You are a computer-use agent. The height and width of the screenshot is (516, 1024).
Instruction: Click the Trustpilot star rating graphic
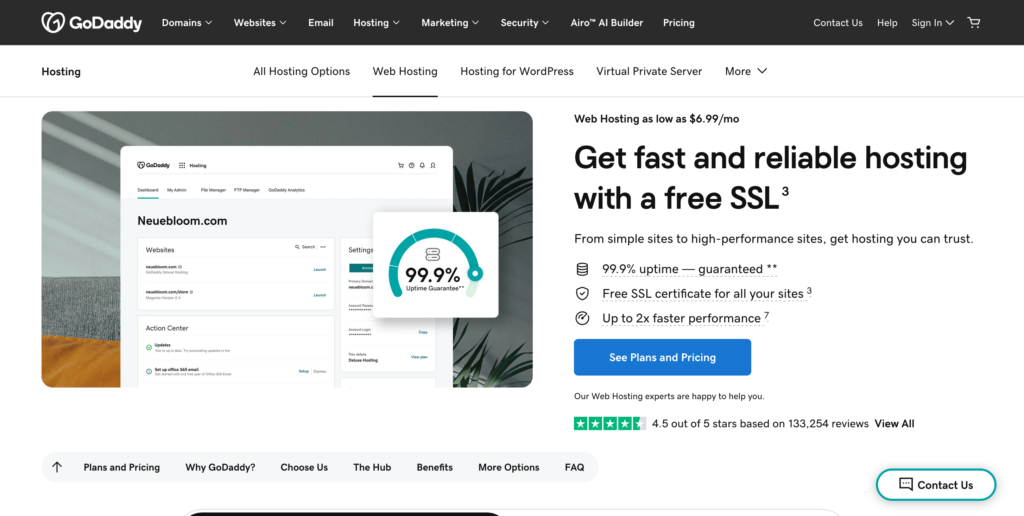[x=610, y=423]
